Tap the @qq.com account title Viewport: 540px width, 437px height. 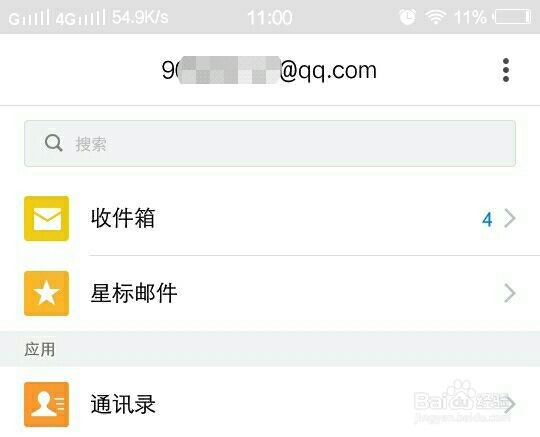[269, 70]
